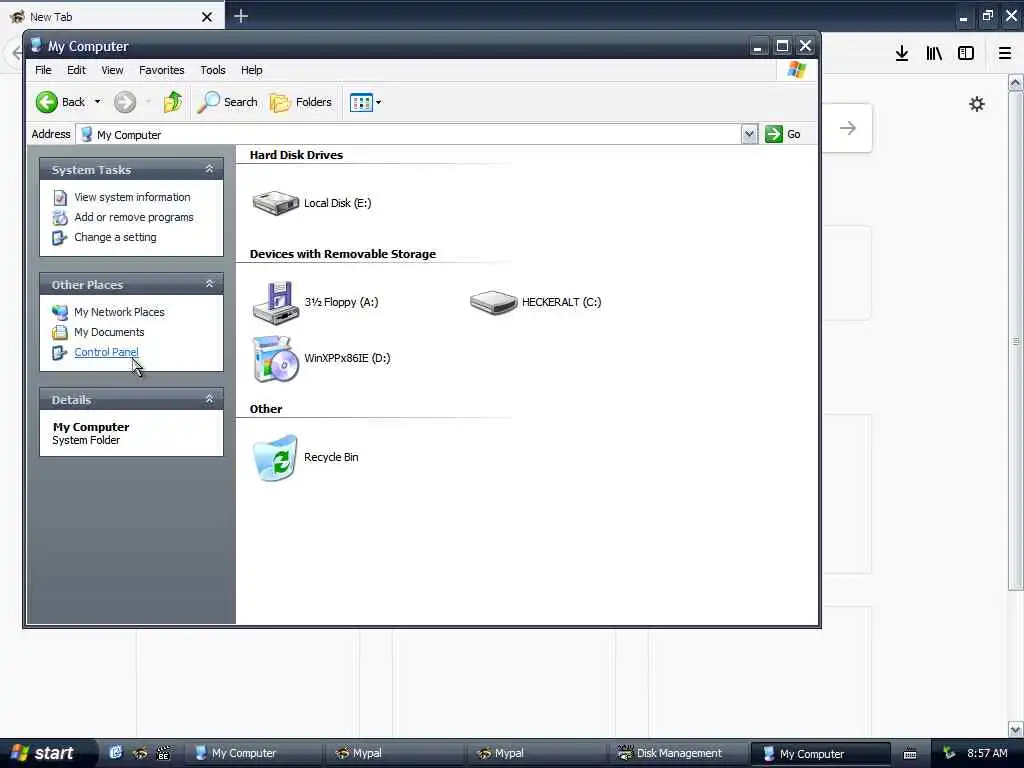Open Search in the toolbar
Image resolution: width=1024 pixels, height=768 pixels.
tap(227, 102)
